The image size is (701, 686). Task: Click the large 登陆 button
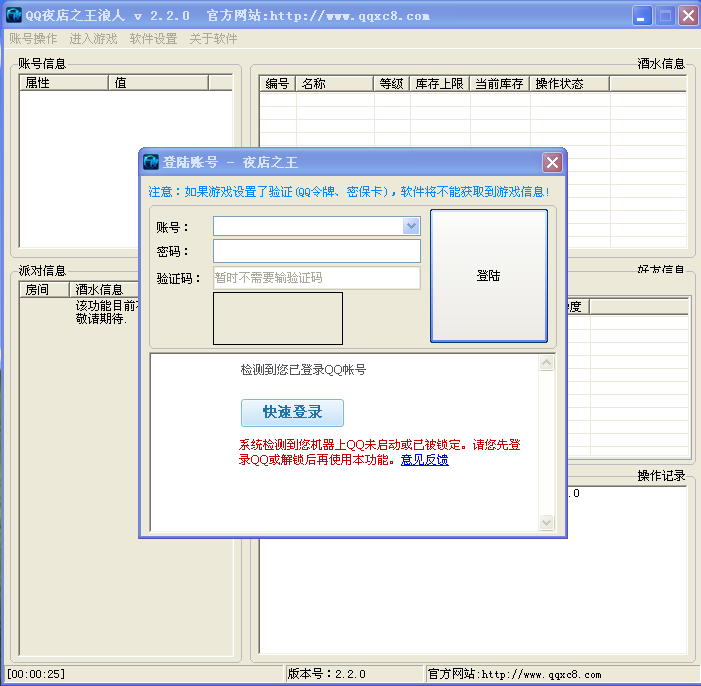click(x=489, y=276)
